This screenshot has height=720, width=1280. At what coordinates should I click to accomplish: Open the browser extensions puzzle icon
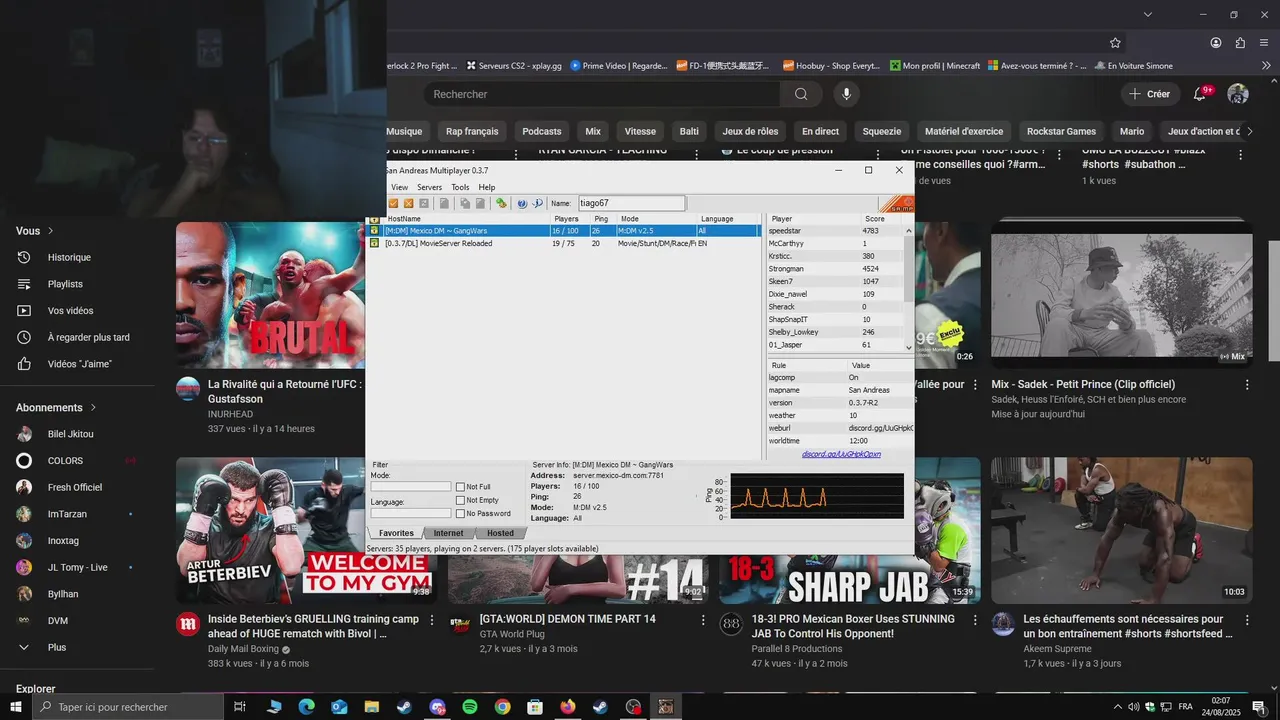click(x=1240, y=43)
